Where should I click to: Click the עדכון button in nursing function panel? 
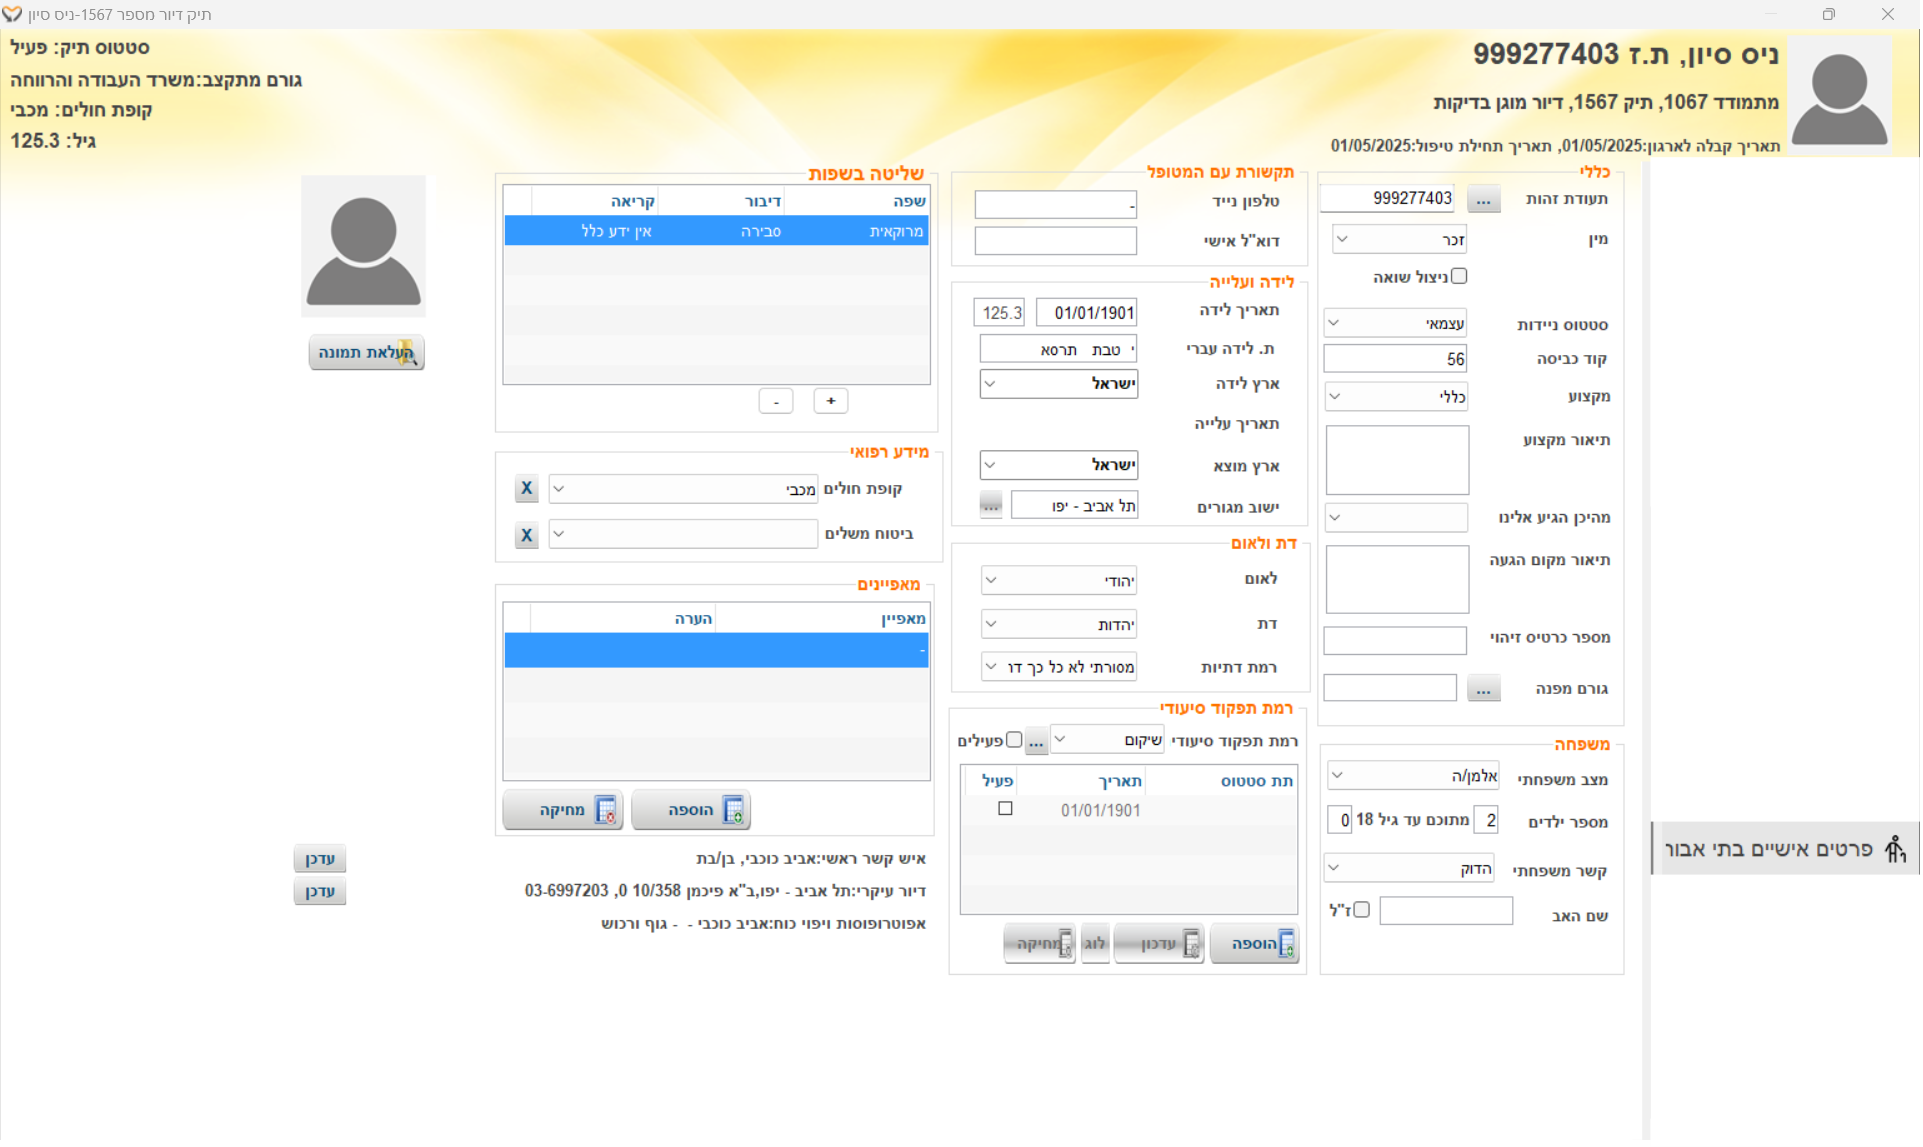click(1159, 943)
